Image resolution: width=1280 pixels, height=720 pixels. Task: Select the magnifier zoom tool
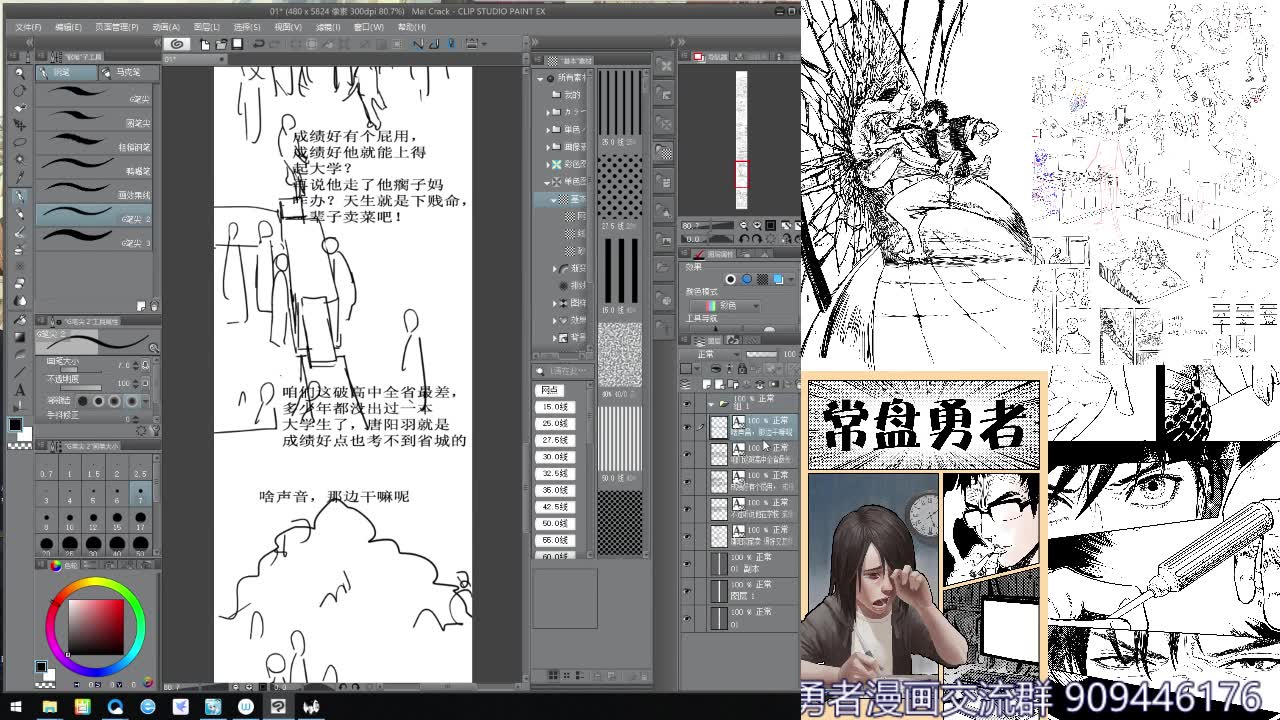pyautogui.click(x=19, y=74)
